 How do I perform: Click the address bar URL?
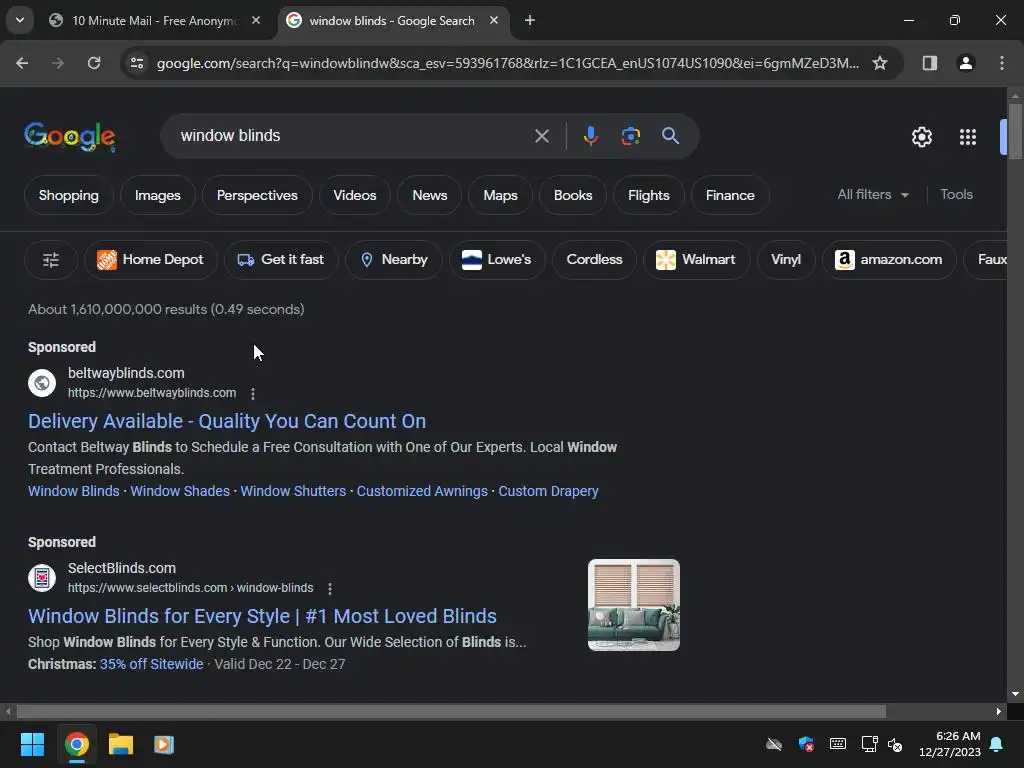coord(507,63)
